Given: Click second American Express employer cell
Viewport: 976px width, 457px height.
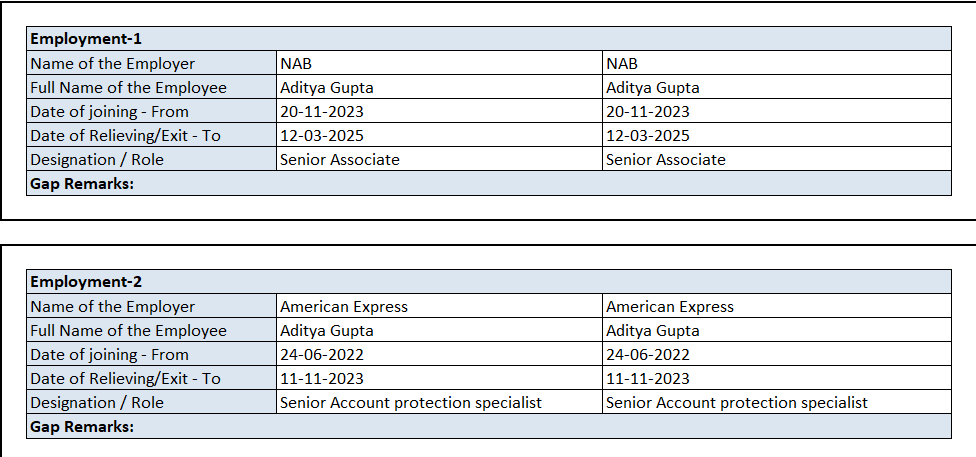Looking at the screenshot, I should tap(776, 306).
